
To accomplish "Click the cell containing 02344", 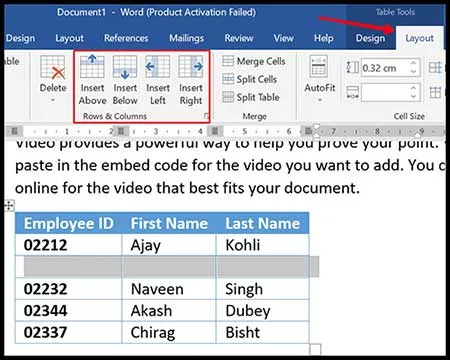I will click(68, 310).
